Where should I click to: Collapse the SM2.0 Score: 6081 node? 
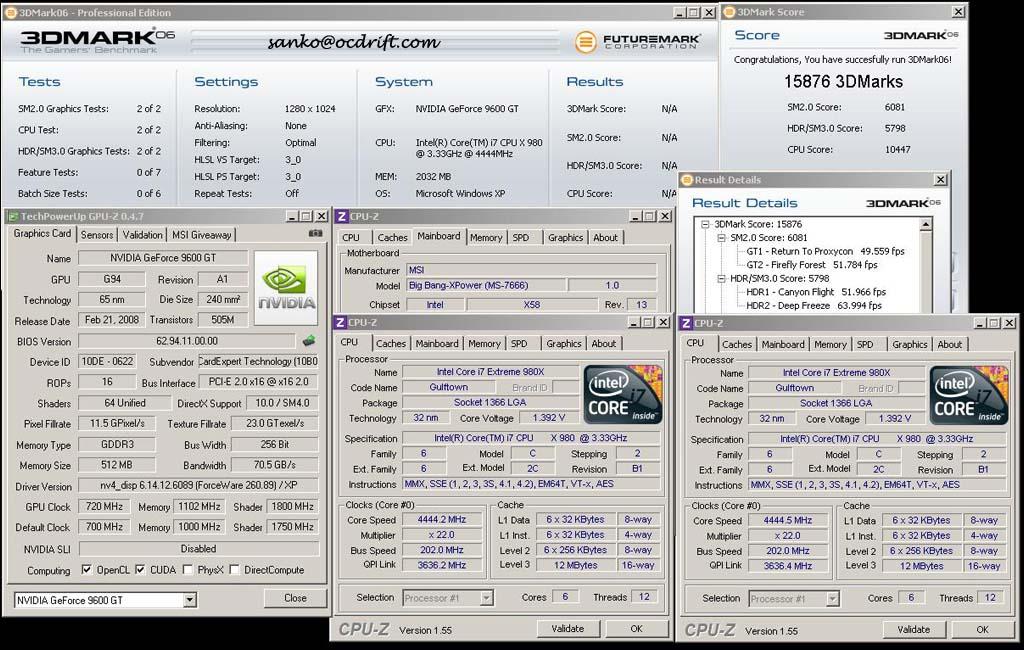click(722, 238)
